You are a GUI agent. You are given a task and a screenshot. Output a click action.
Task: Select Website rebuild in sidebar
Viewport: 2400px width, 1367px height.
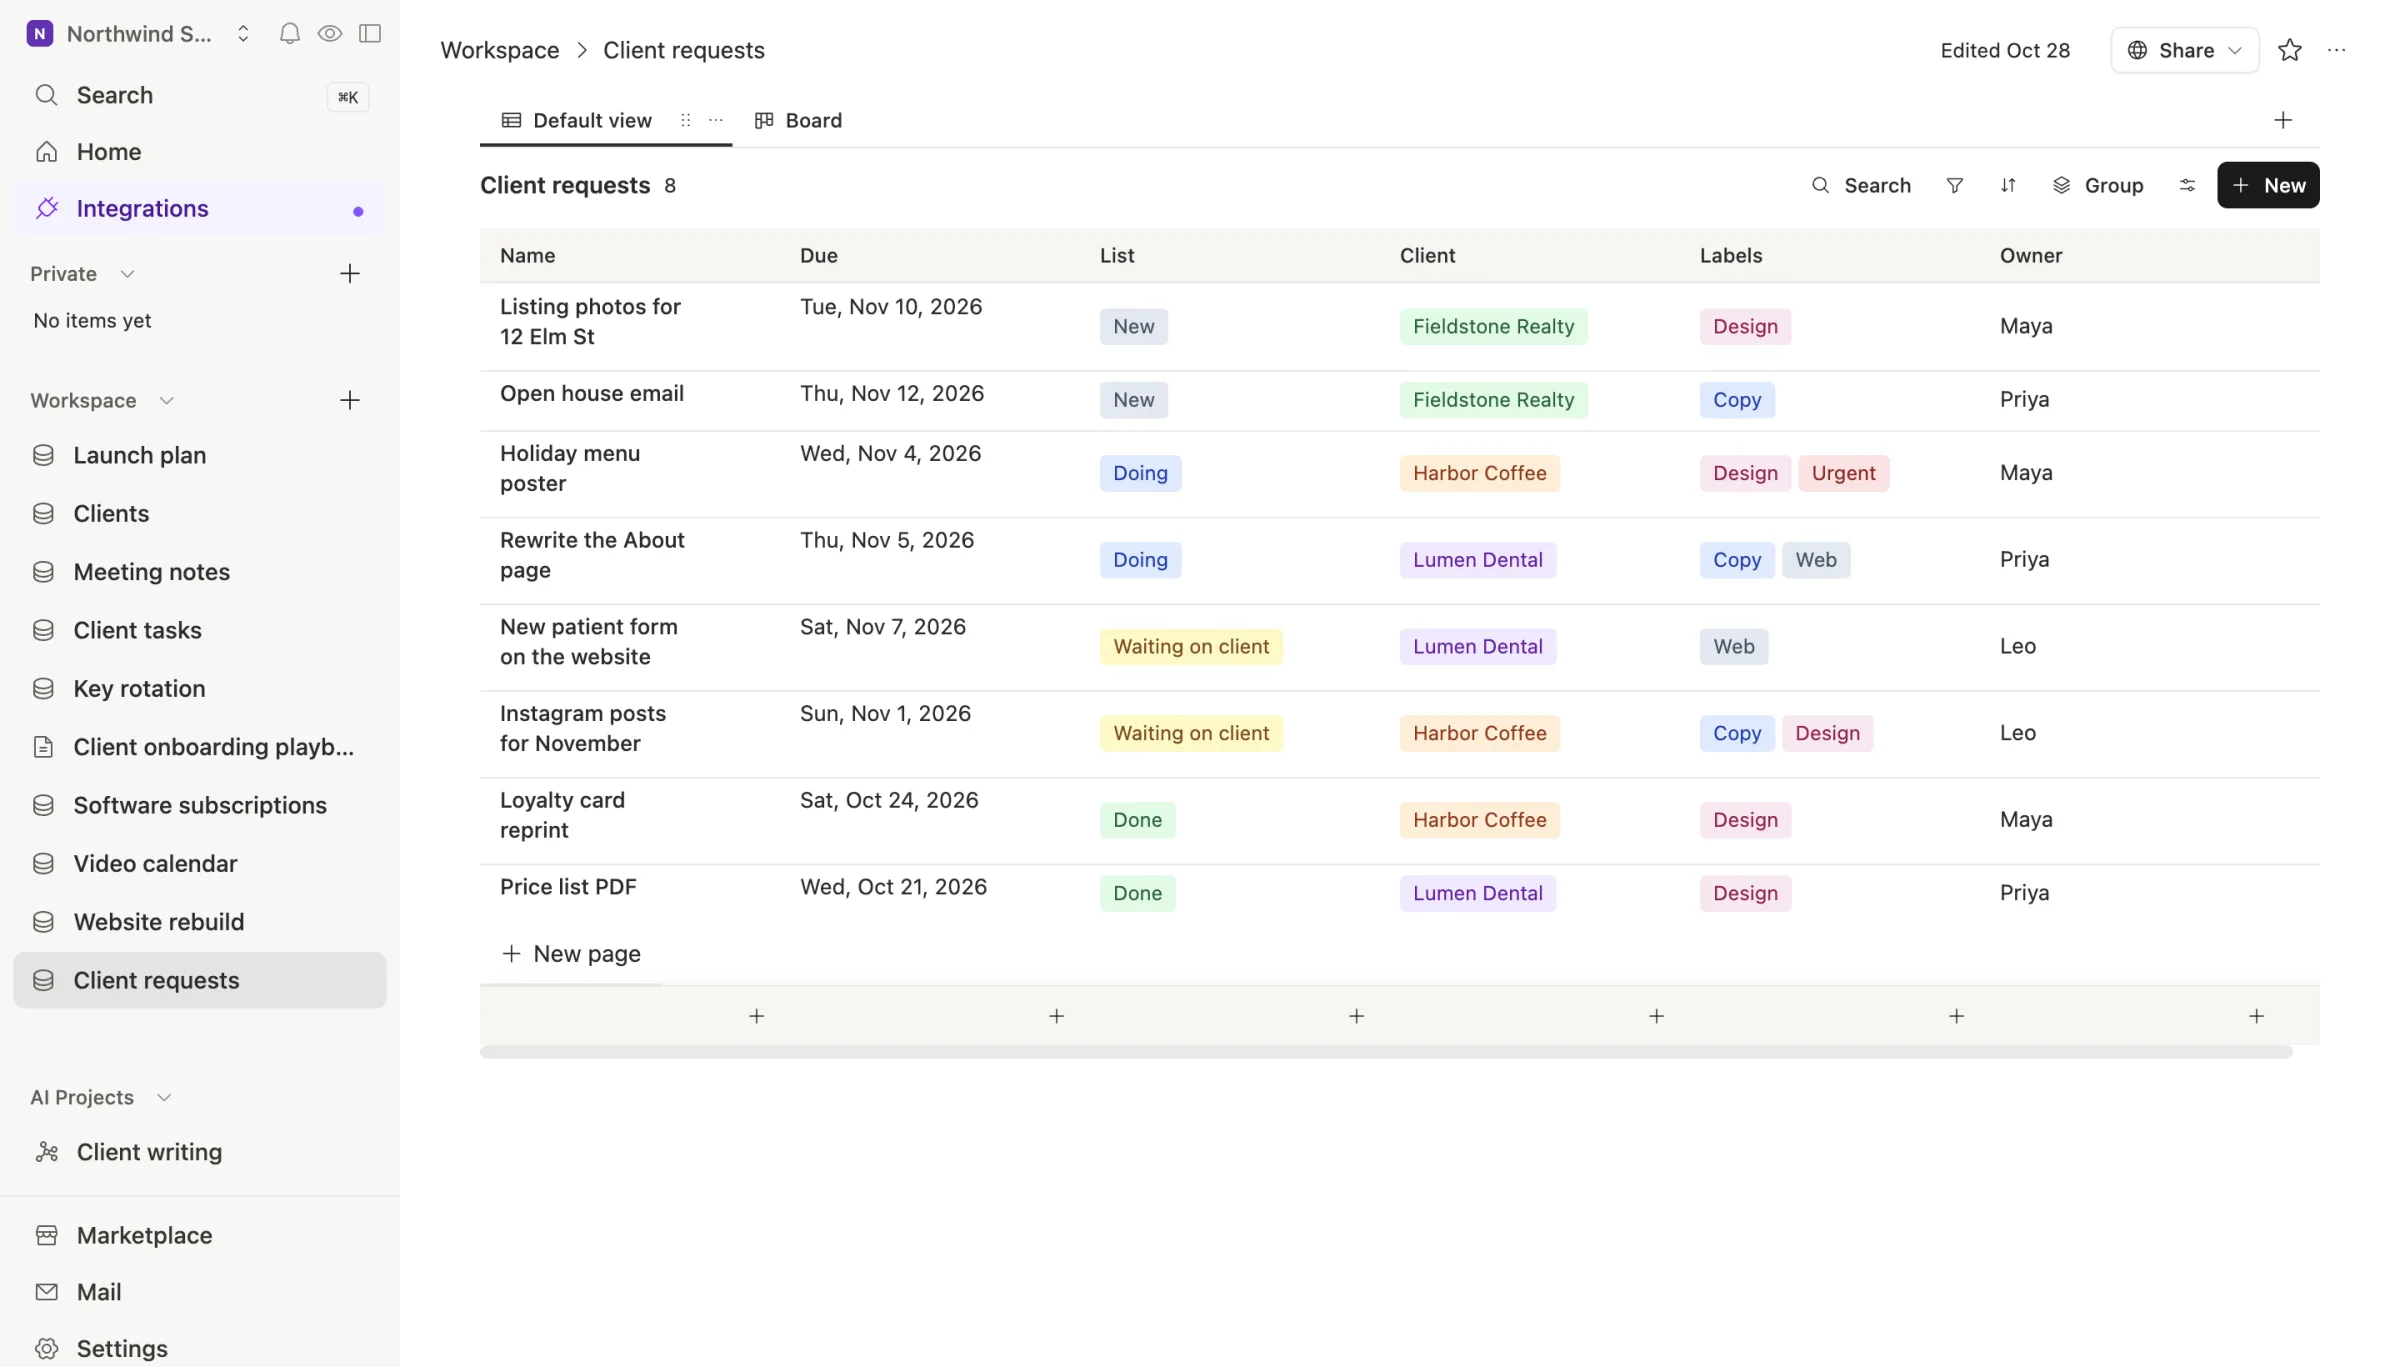(x=200, y=922)
